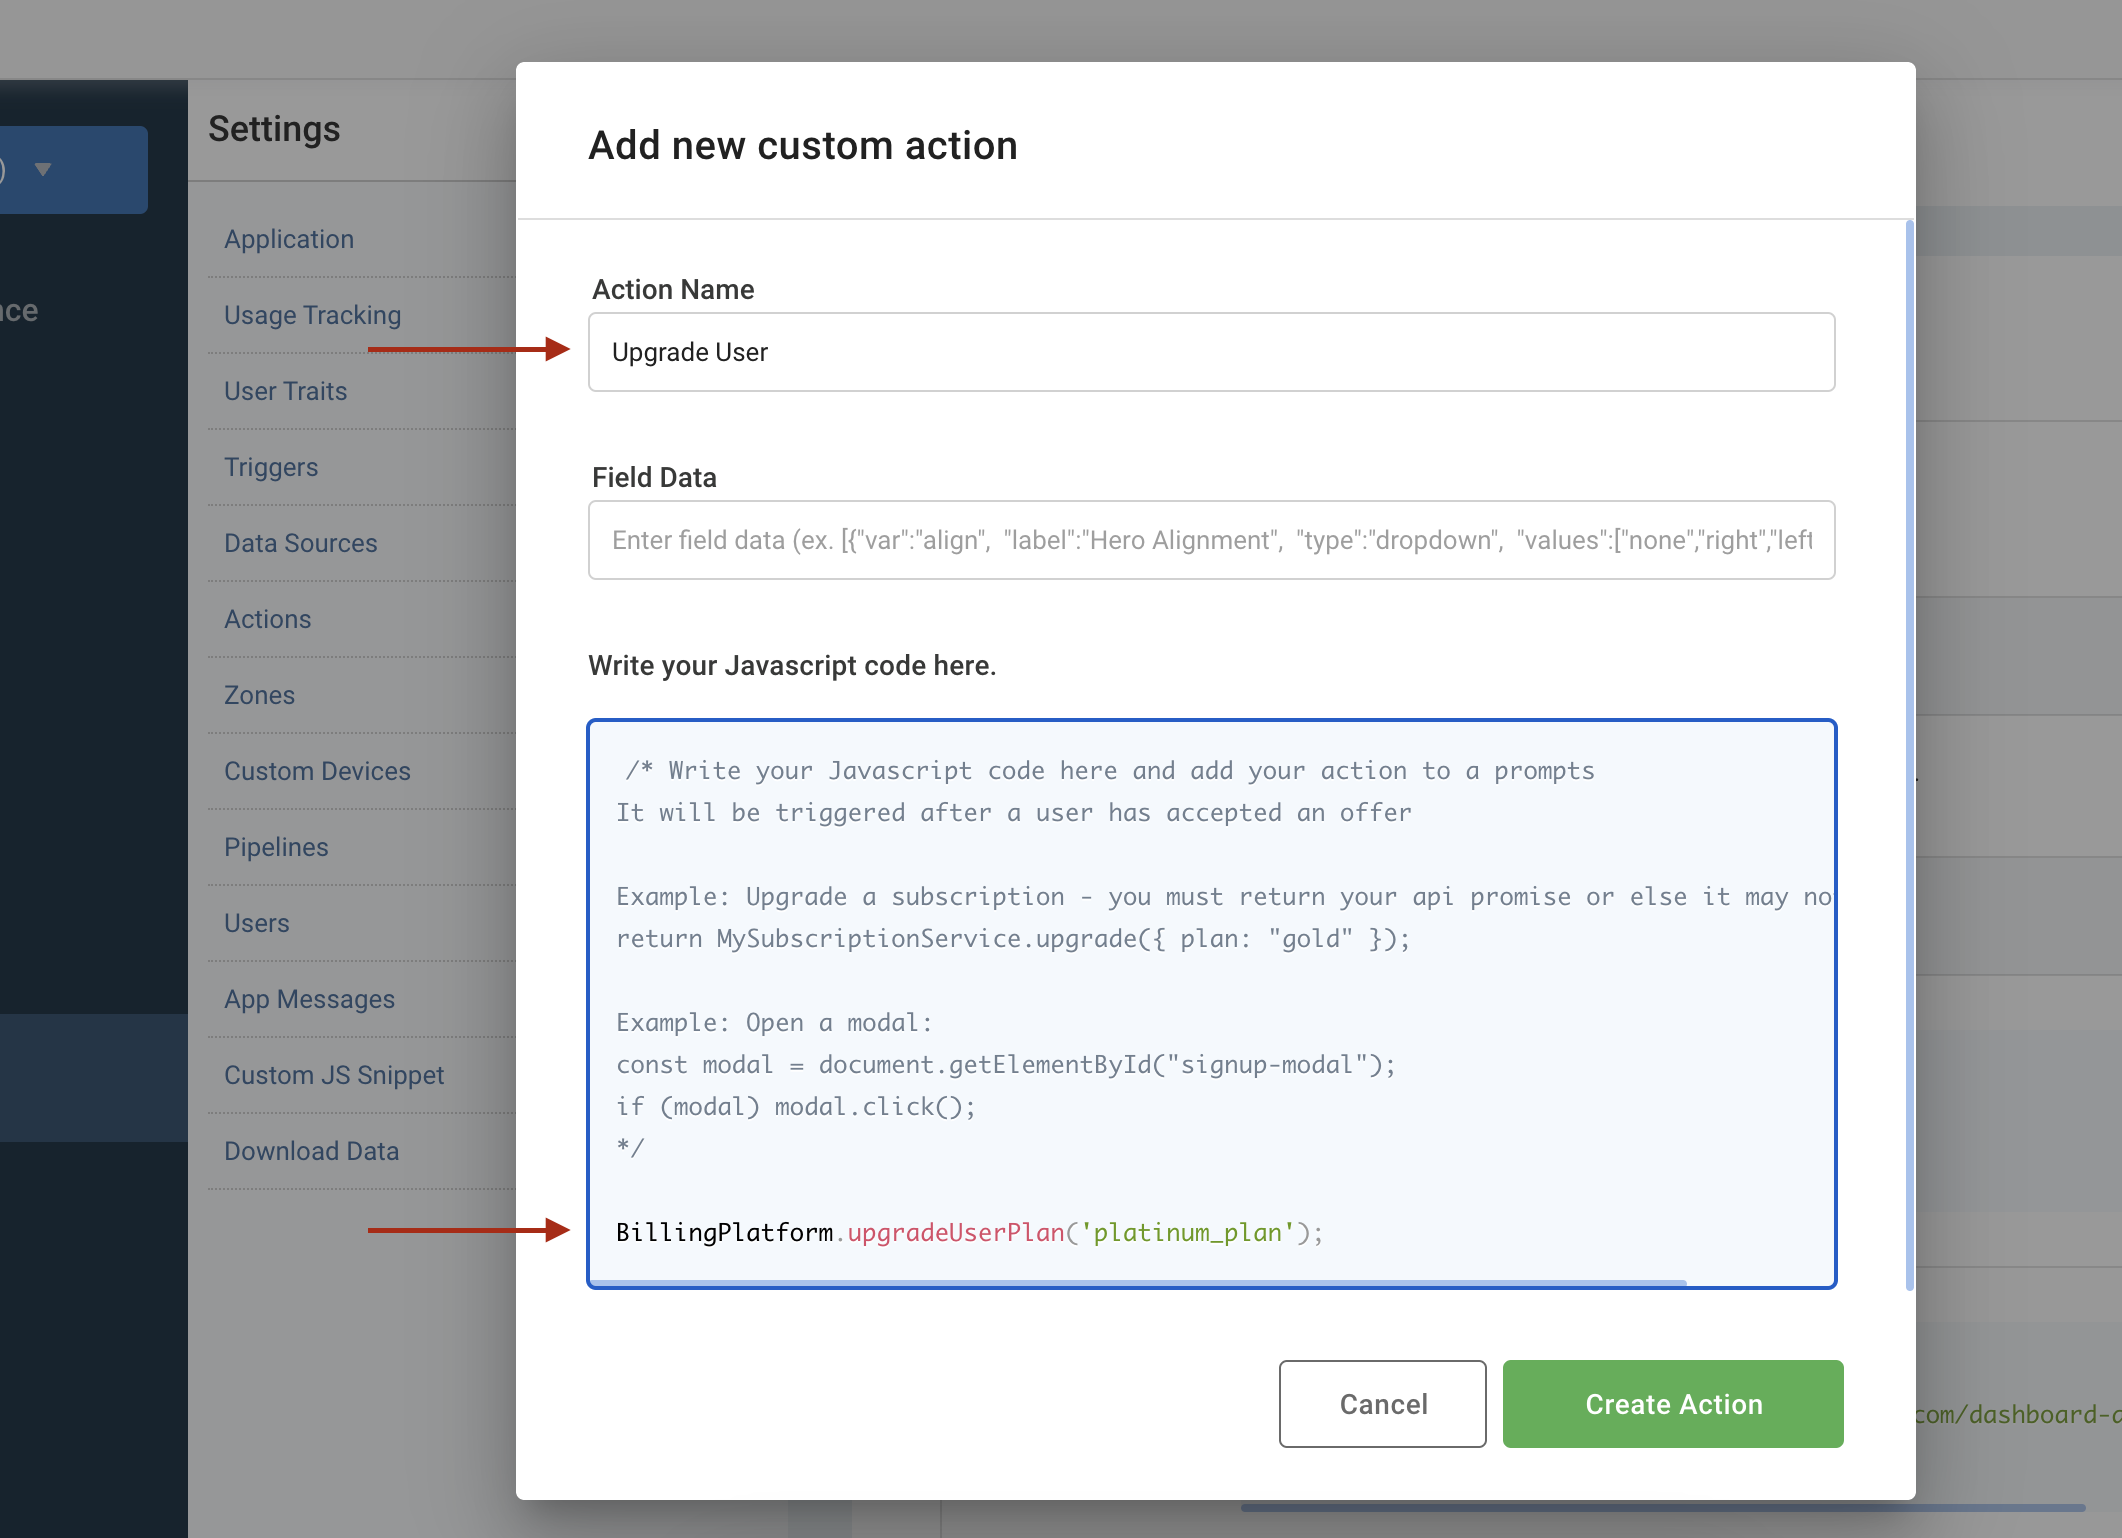This screenshot has height=1538, width=2122.
Task: Open Pipelines settings item
Action: [x=276, y=847]
